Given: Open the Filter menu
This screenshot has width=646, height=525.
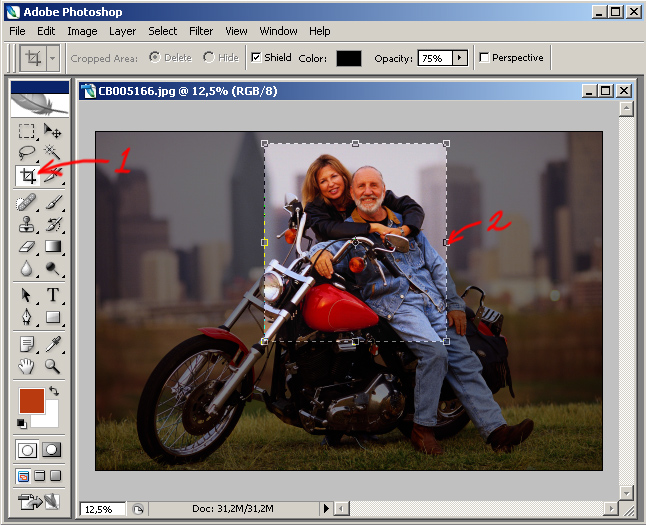Looking at the screenshot, I should click(201, 31).
